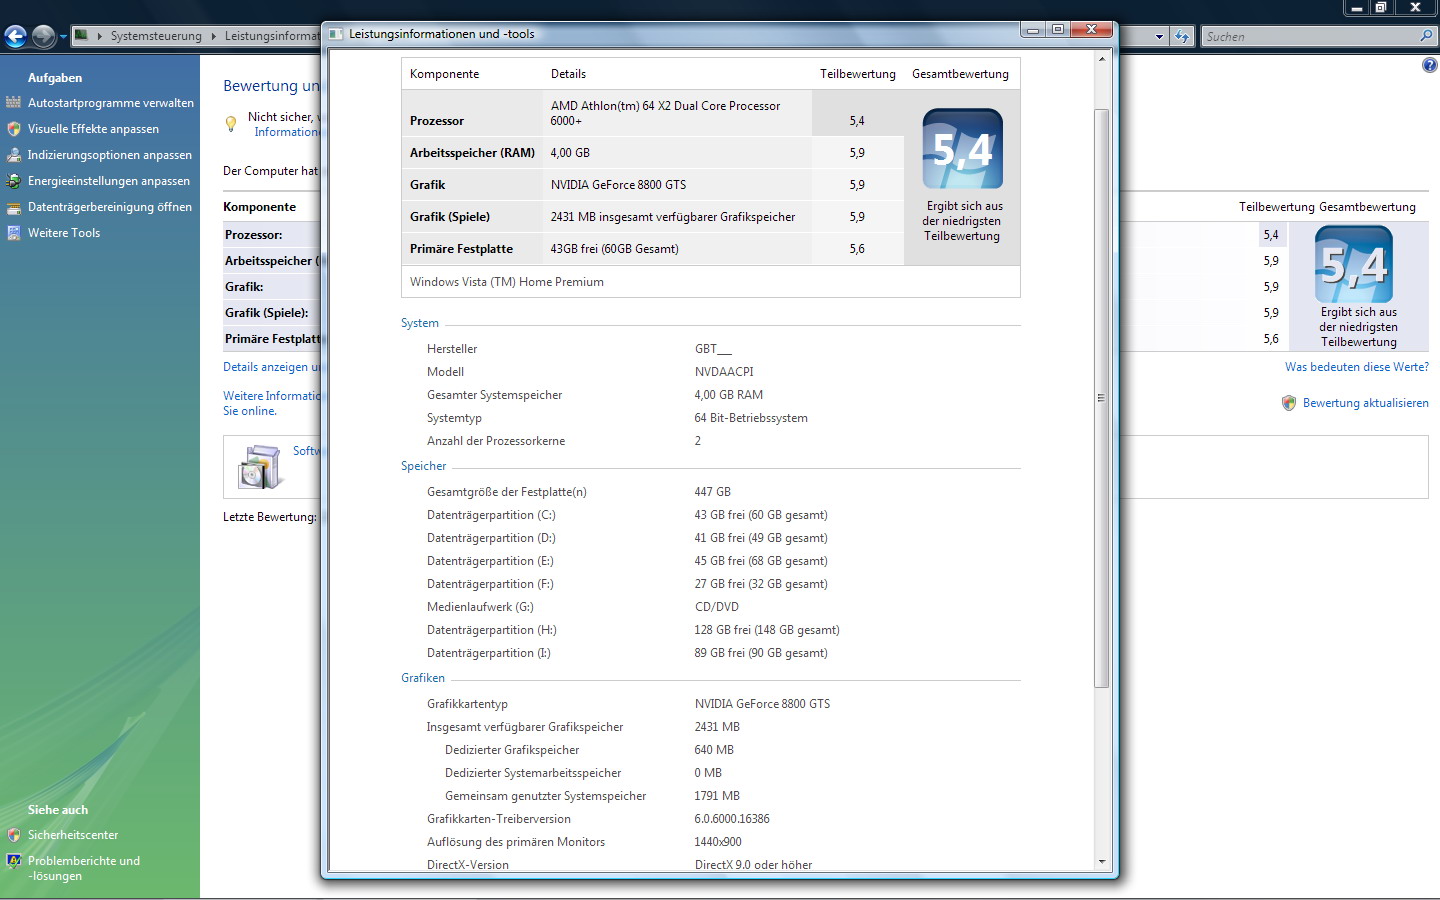Click the 5,4 score badge in dialog
The height and width of the screenshot is (900, 1440).
[x=962, y=149]
